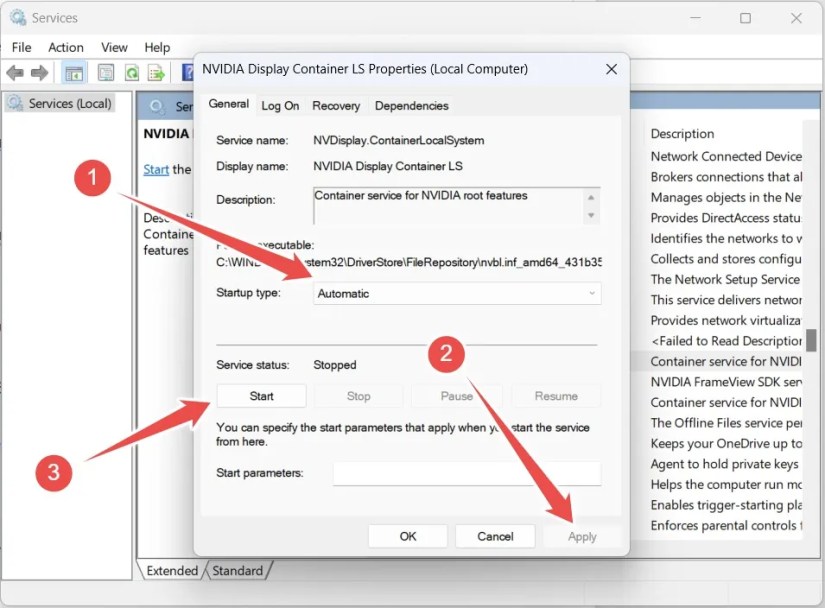Close the NVIDIA properties dialog
825x608 pixels.
tap(611, 69)
